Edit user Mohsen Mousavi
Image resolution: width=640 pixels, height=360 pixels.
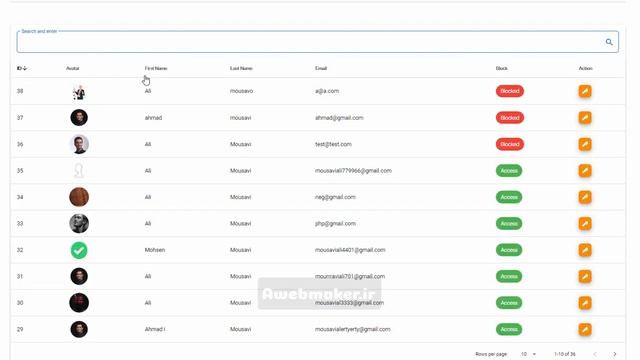(585, 250)
